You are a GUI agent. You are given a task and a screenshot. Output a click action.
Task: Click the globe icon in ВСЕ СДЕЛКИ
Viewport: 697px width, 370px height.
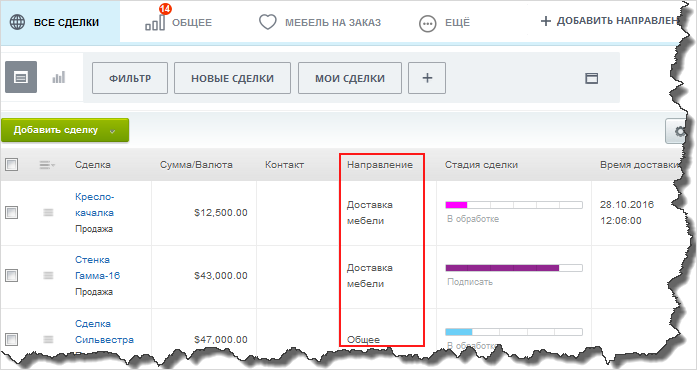pos(17,22)
